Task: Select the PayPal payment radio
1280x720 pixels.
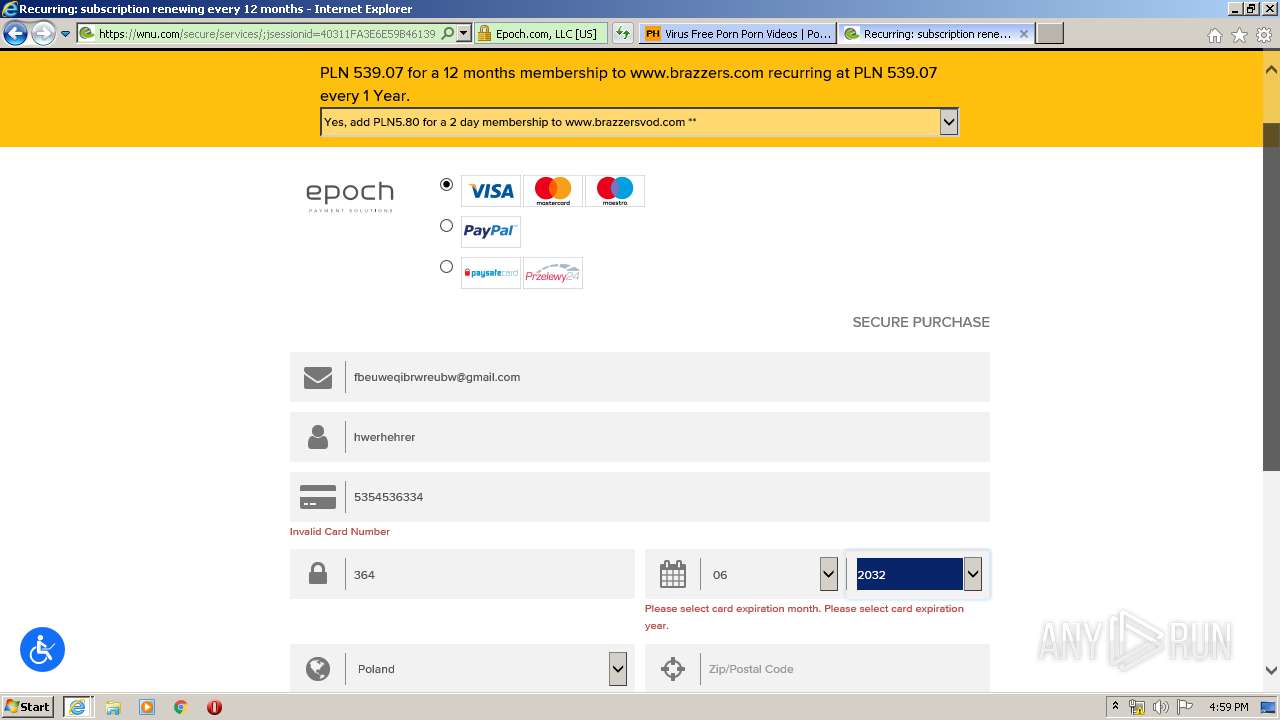Action: [x=446, y=225]
